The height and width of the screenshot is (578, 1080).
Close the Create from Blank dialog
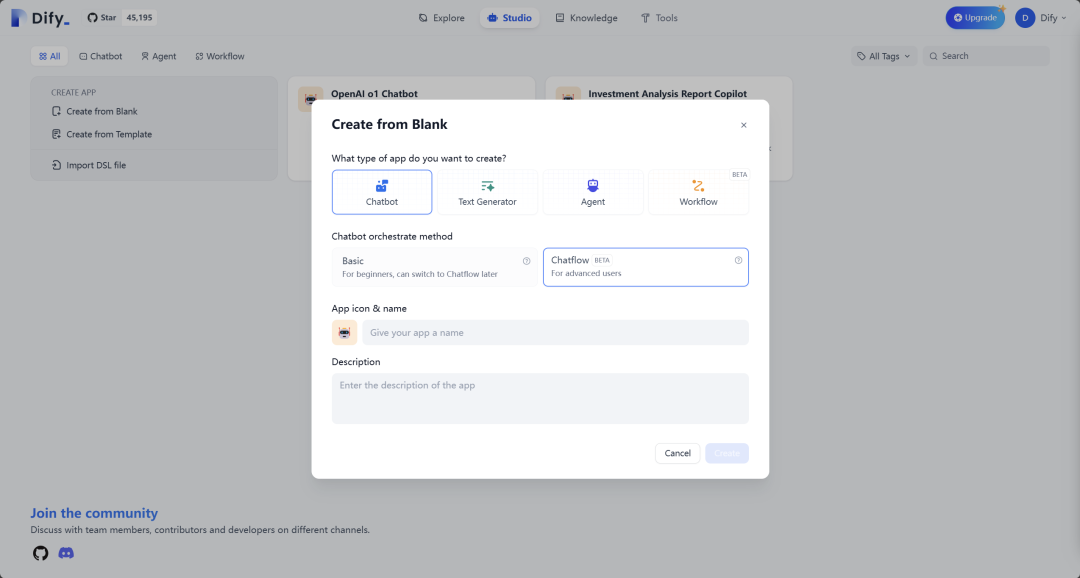(743, 125)
